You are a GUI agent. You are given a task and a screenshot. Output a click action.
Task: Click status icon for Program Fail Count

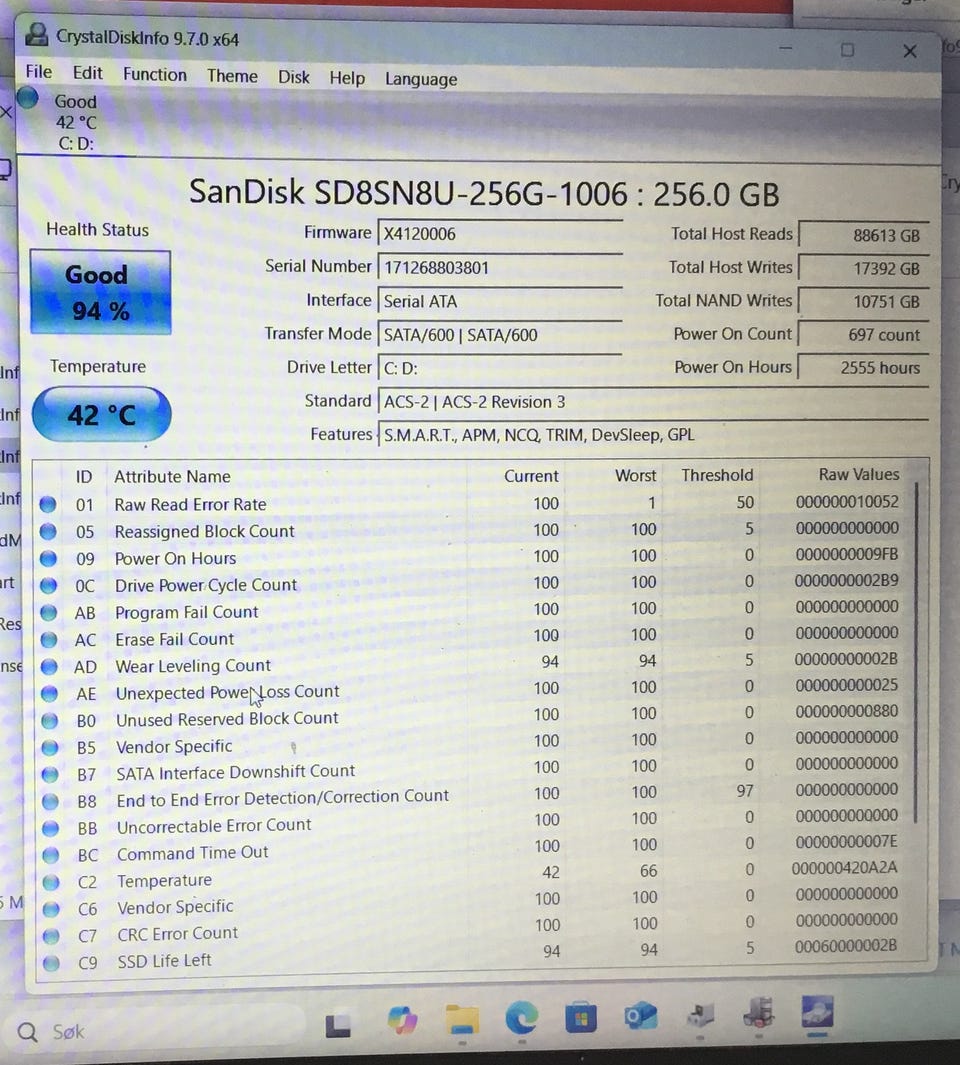[x=48, y=613]
